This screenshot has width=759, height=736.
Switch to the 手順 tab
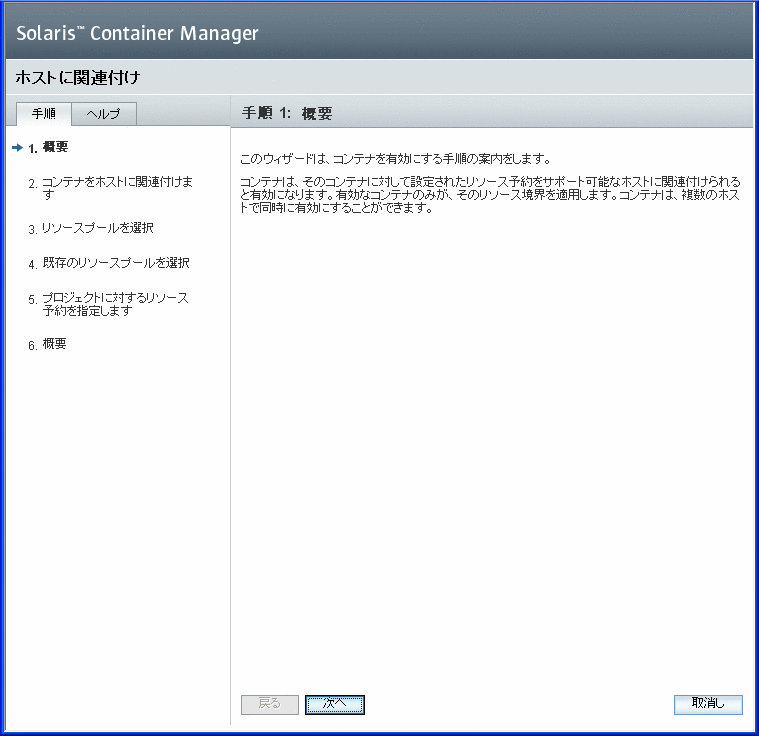(x=44, y=114)
